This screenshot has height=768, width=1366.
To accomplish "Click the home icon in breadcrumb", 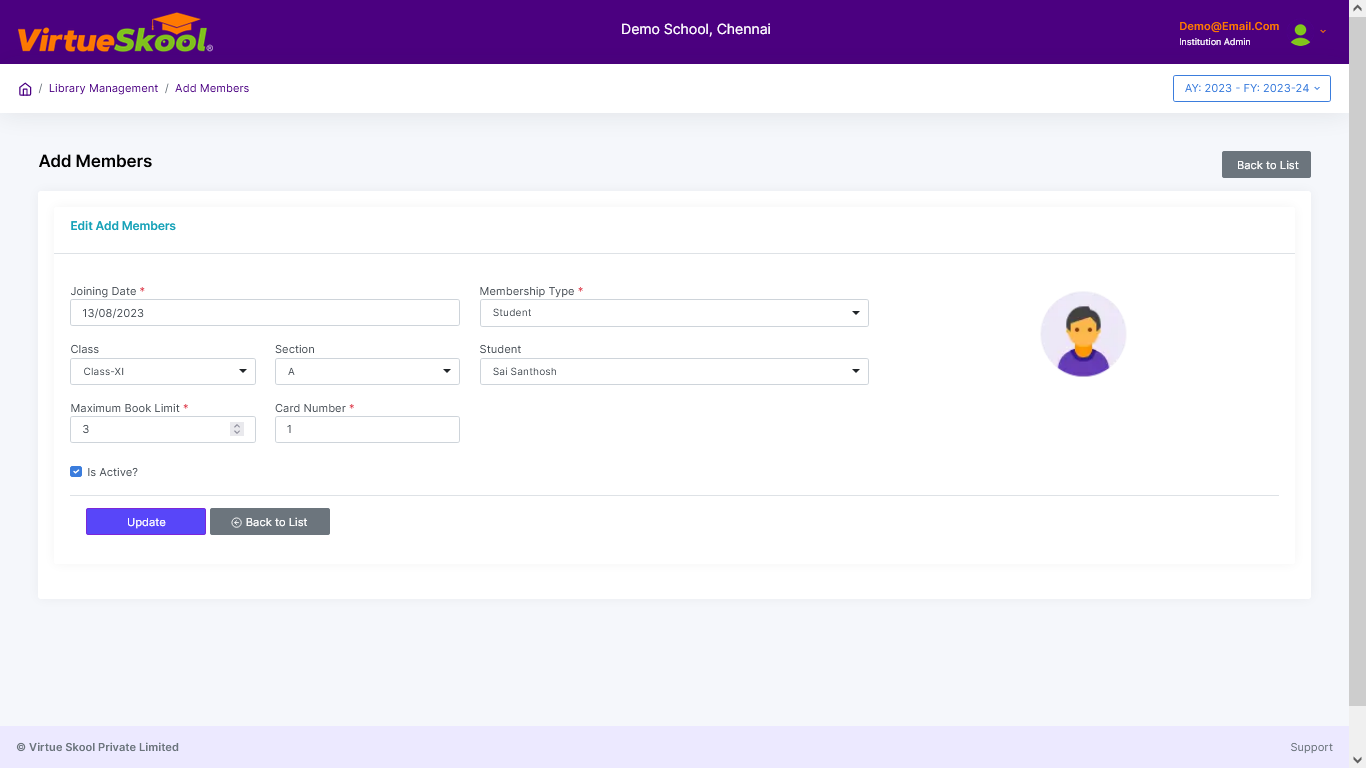I will point(25,89).
